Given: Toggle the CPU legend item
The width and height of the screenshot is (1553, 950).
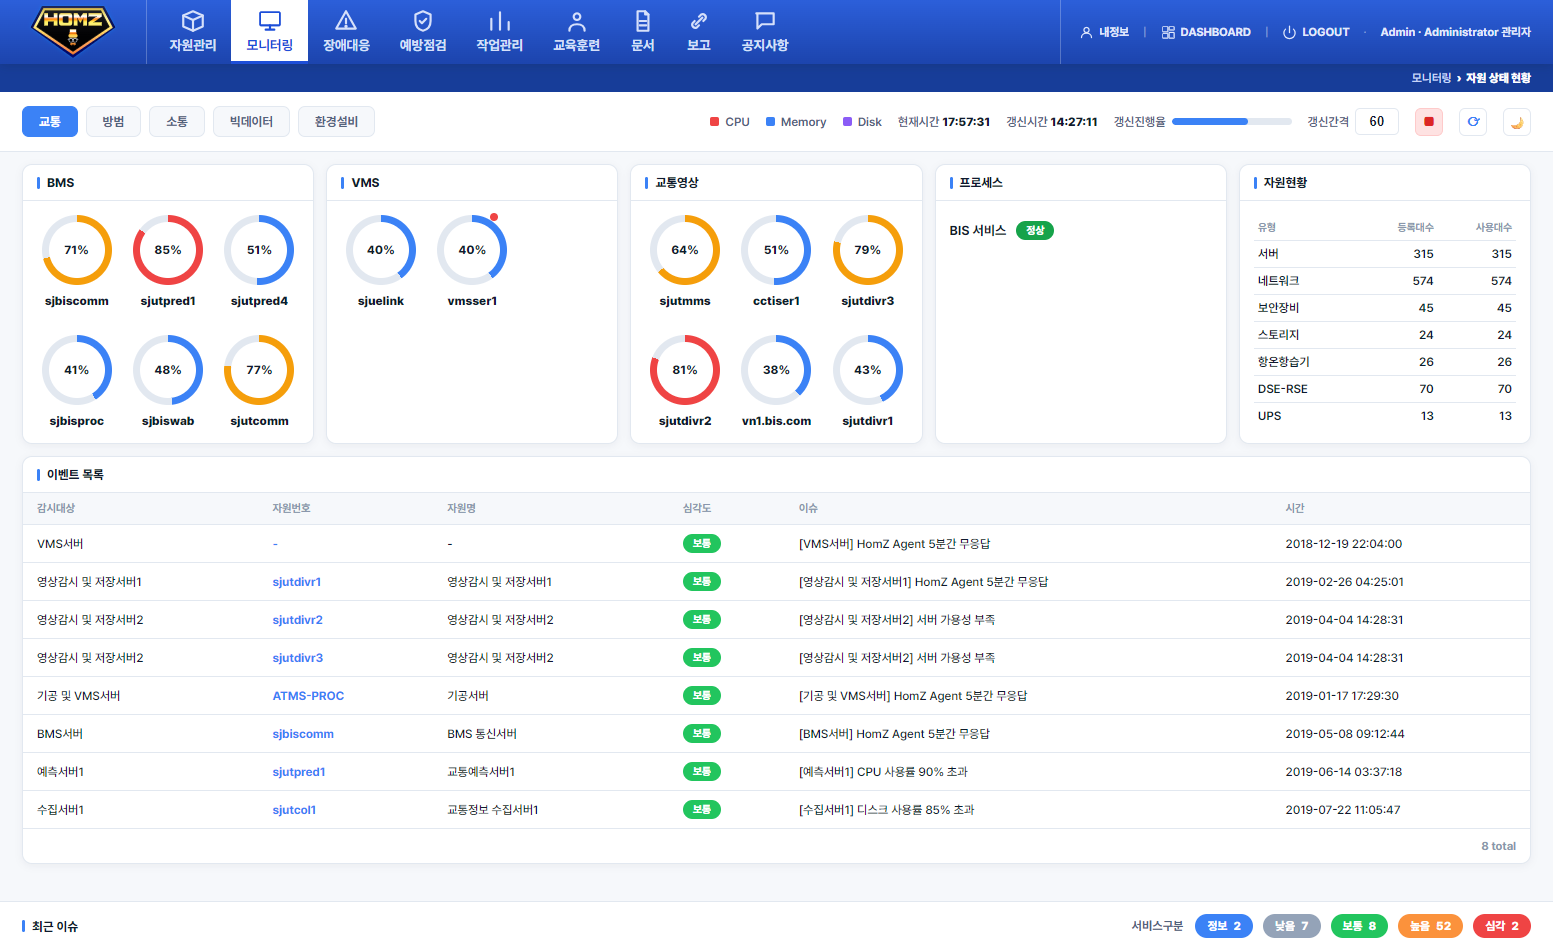Looking at the screenshot, I should point(730,122).
